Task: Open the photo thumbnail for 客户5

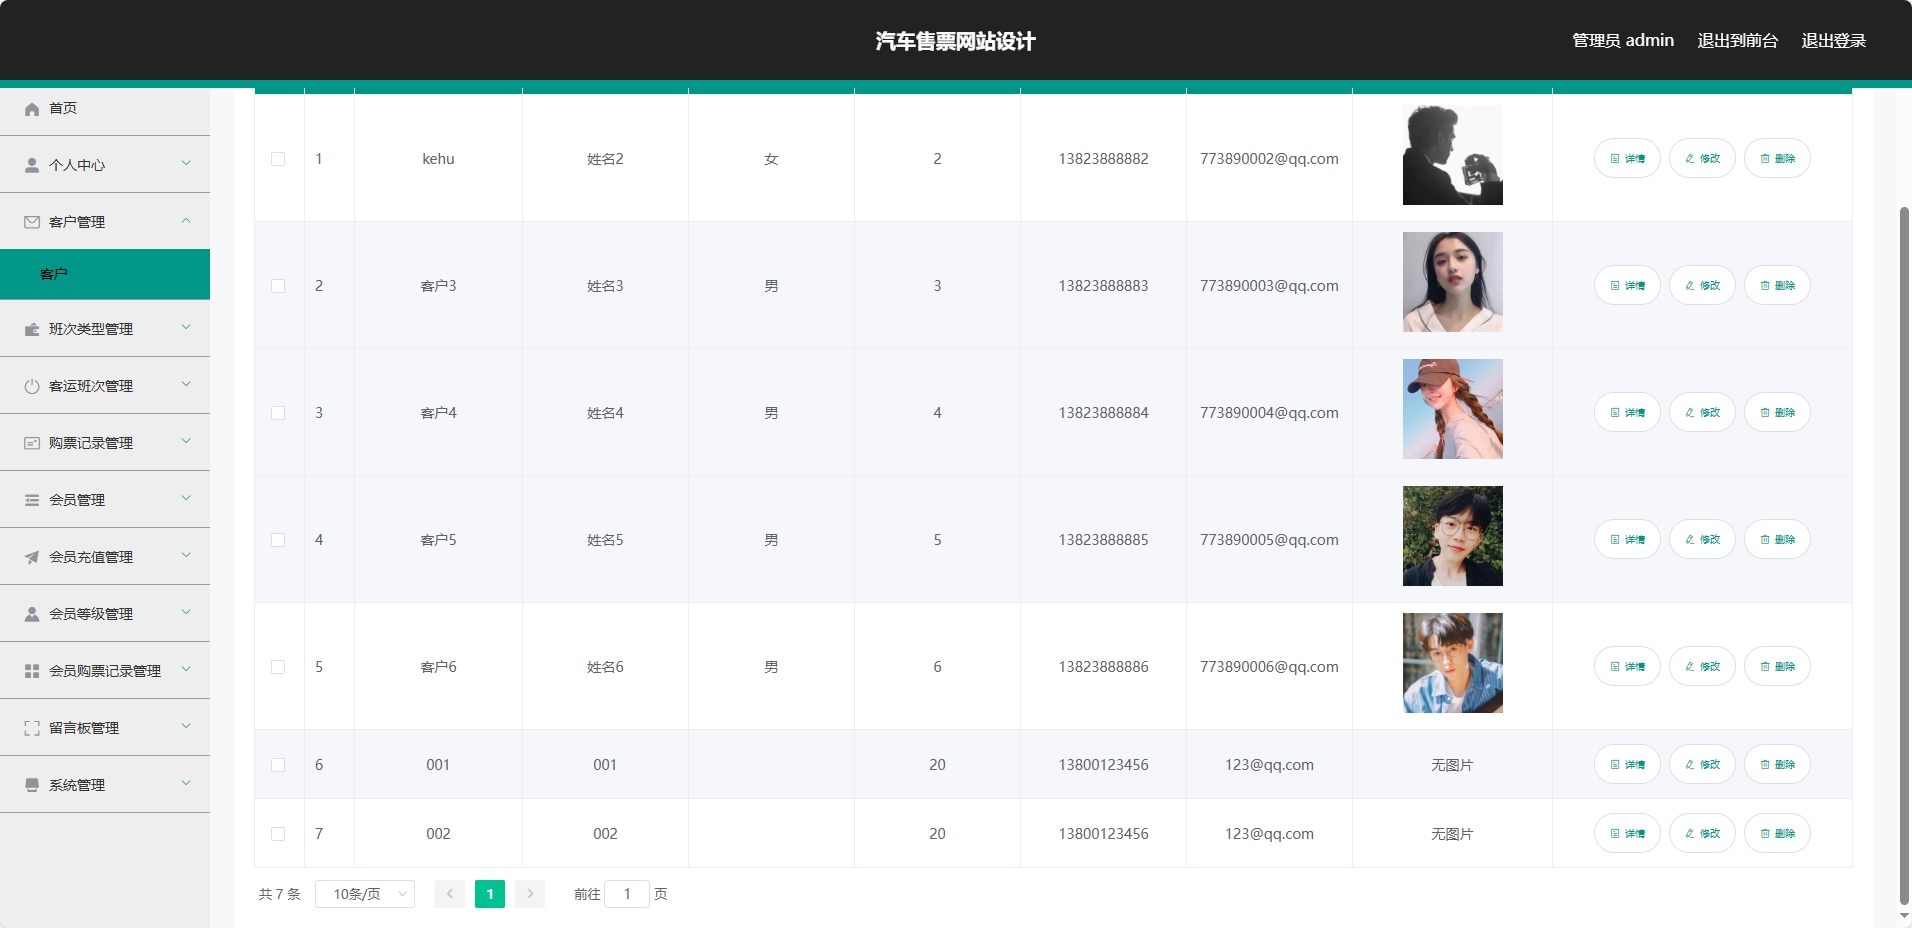Action: (x=1453, y=536)
